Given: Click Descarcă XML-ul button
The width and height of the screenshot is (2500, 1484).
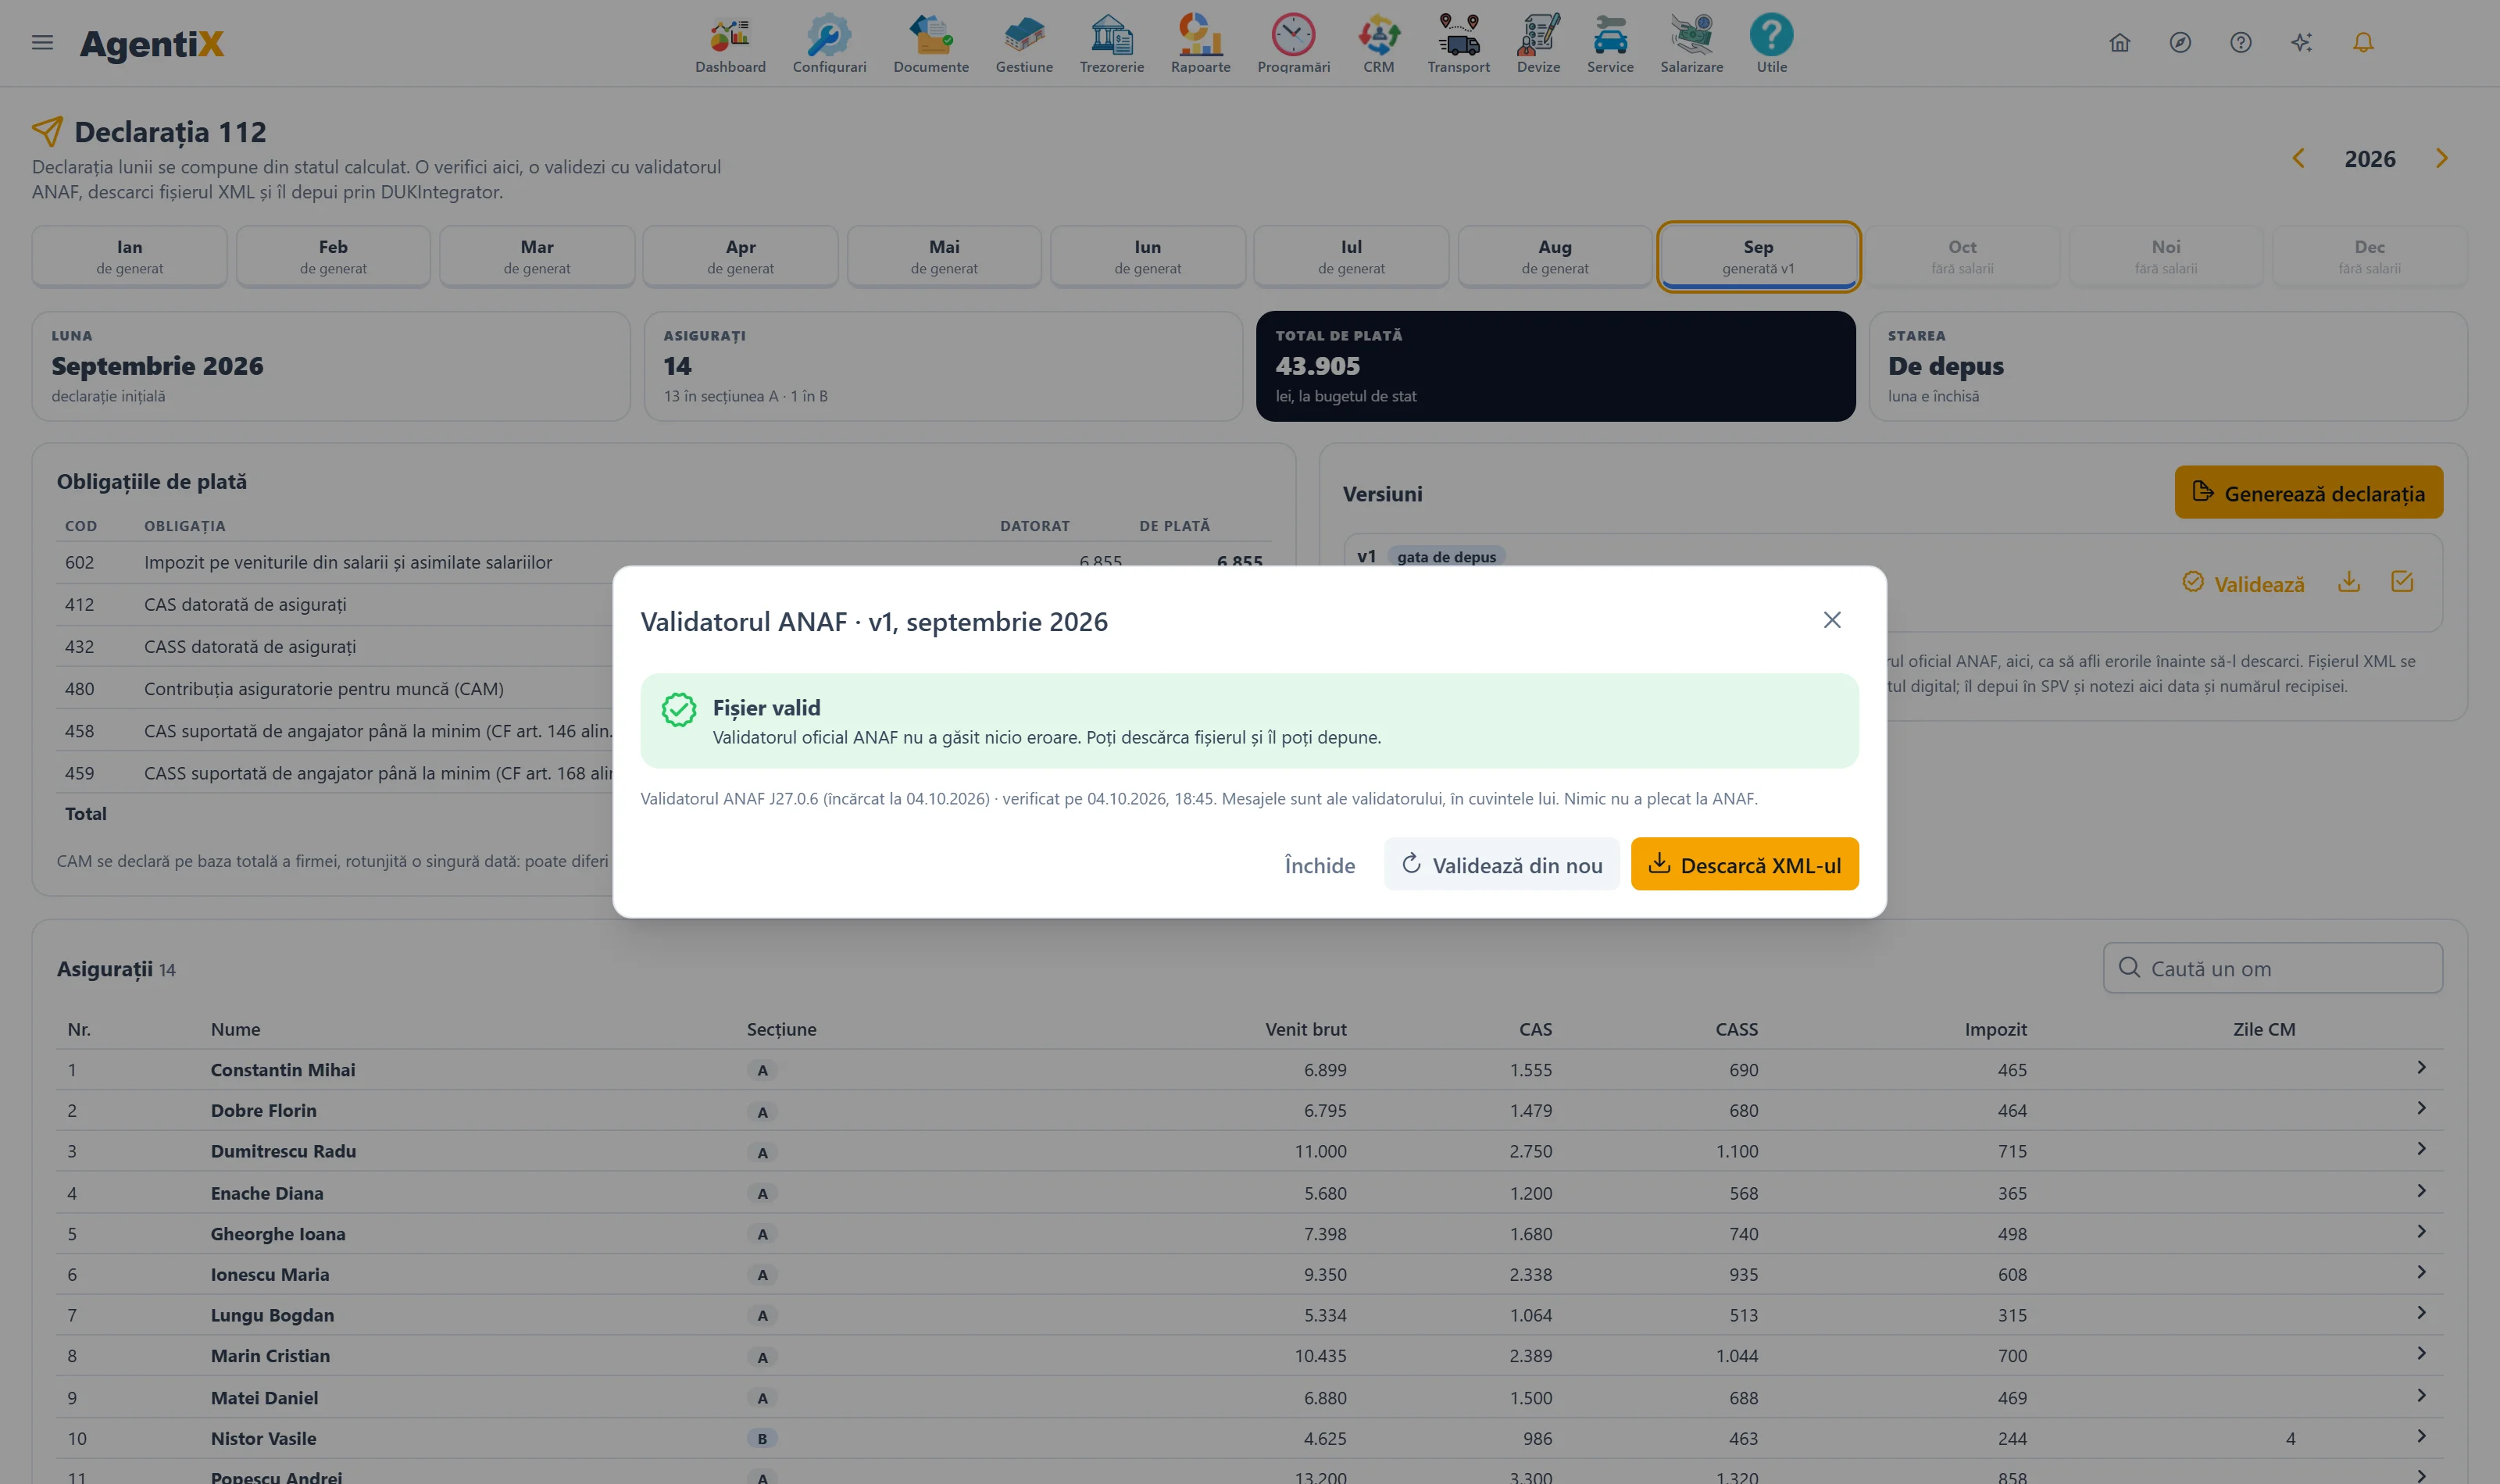Looking at the screenshot, I should [x=1745, y=864].
